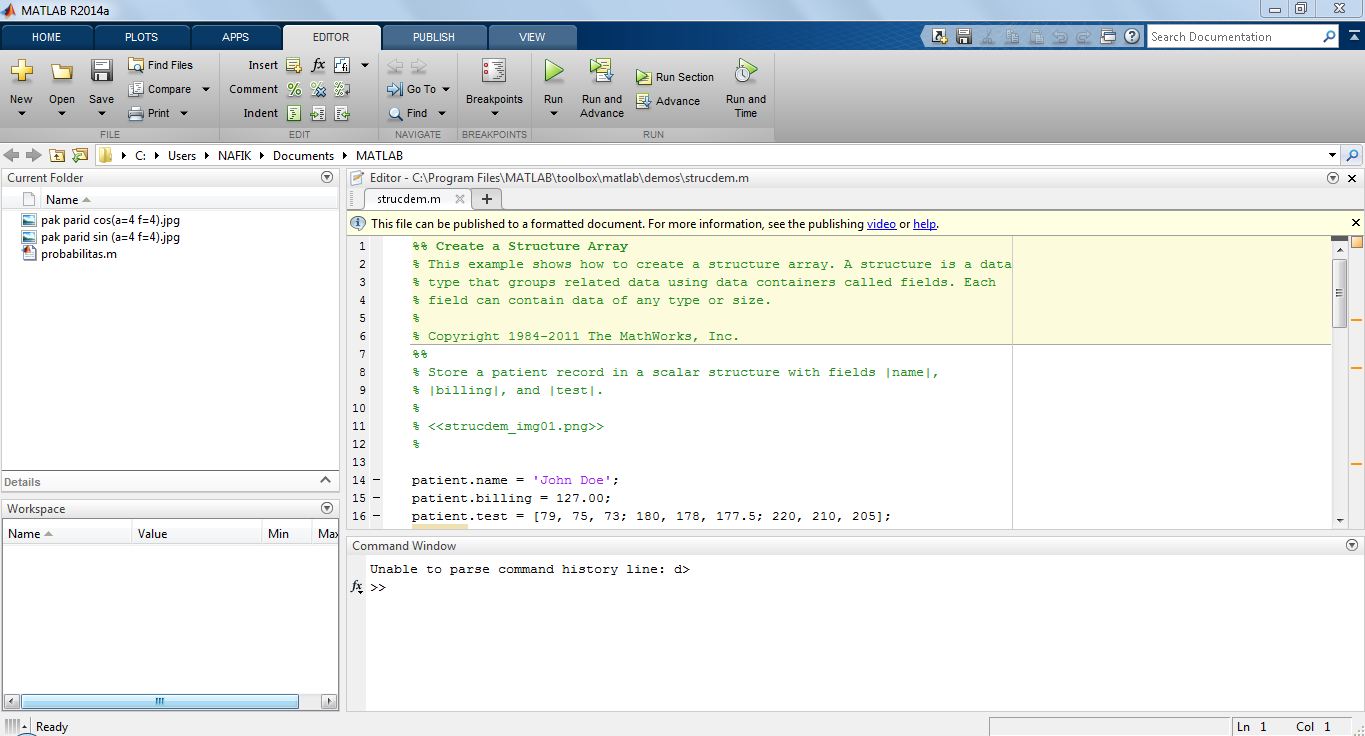The width and height of the screenshot is (1365, 736).
Task: Open the Help question mark icon
Action: coord(1132,36)
